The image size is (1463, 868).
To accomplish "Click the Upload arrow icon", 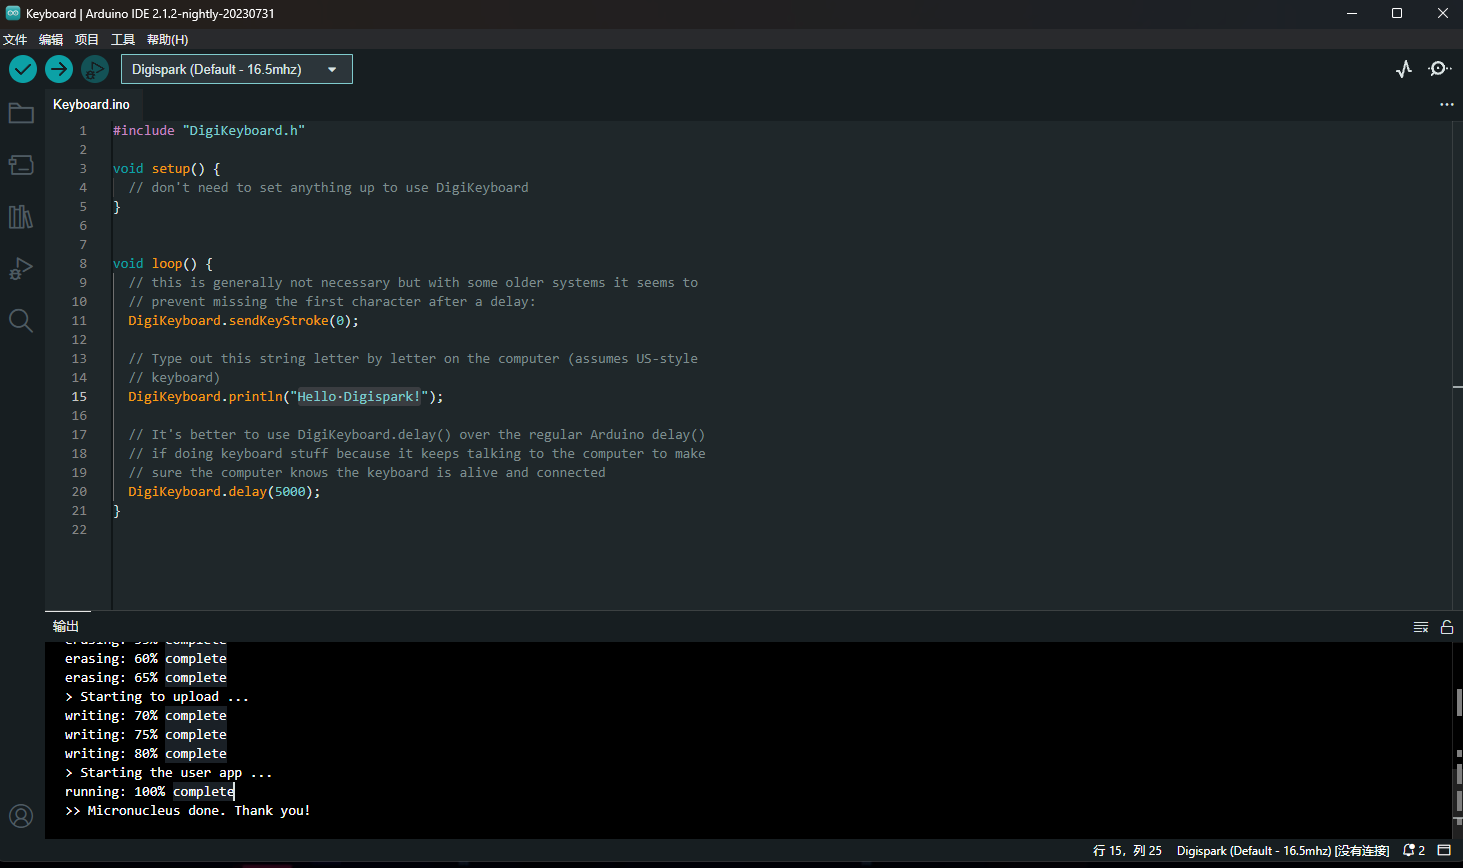I will point(58,69).
